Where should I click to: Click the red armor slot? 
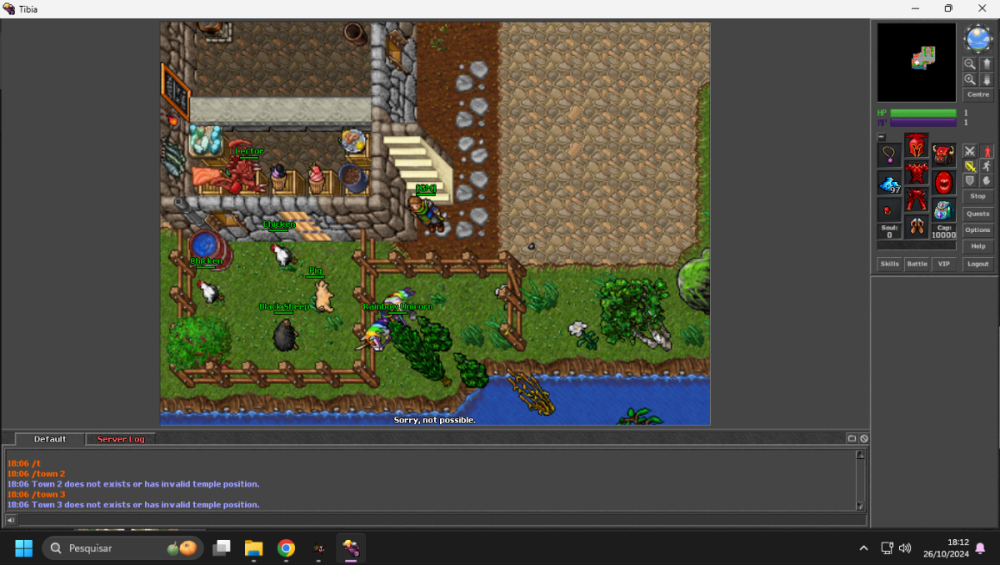[916, 174]
